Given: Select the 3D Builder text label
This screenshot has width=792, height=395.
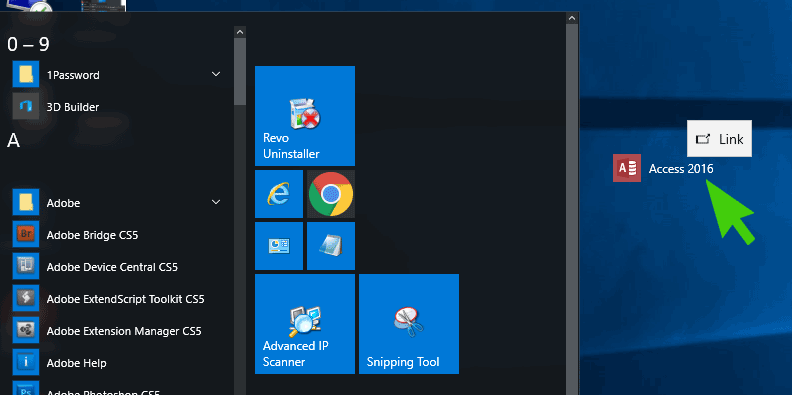Looking at the screenshot, I should (x=73, y=107).
